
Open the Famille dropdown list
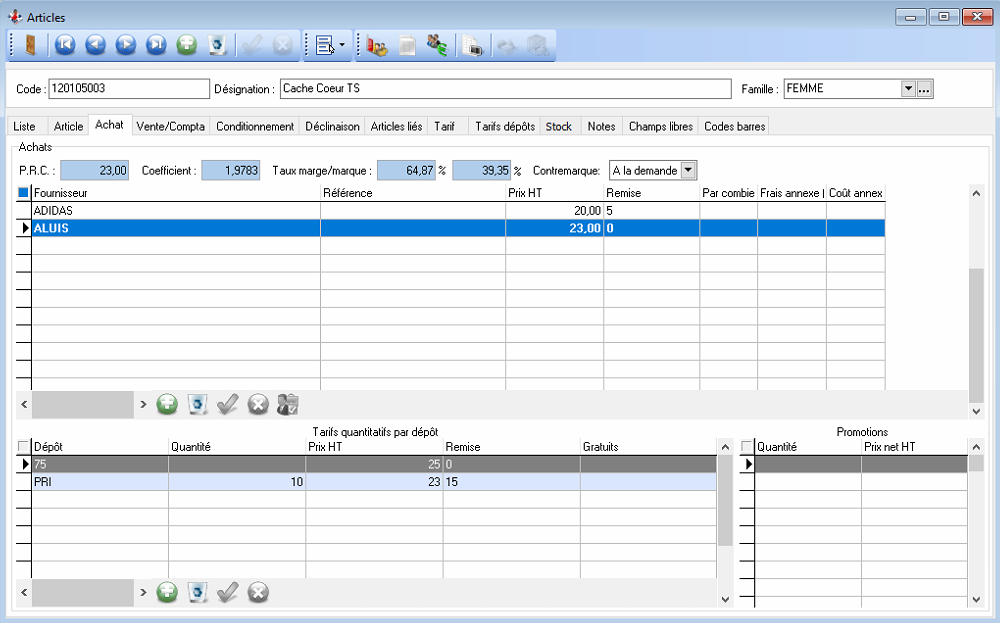(908, 89)
